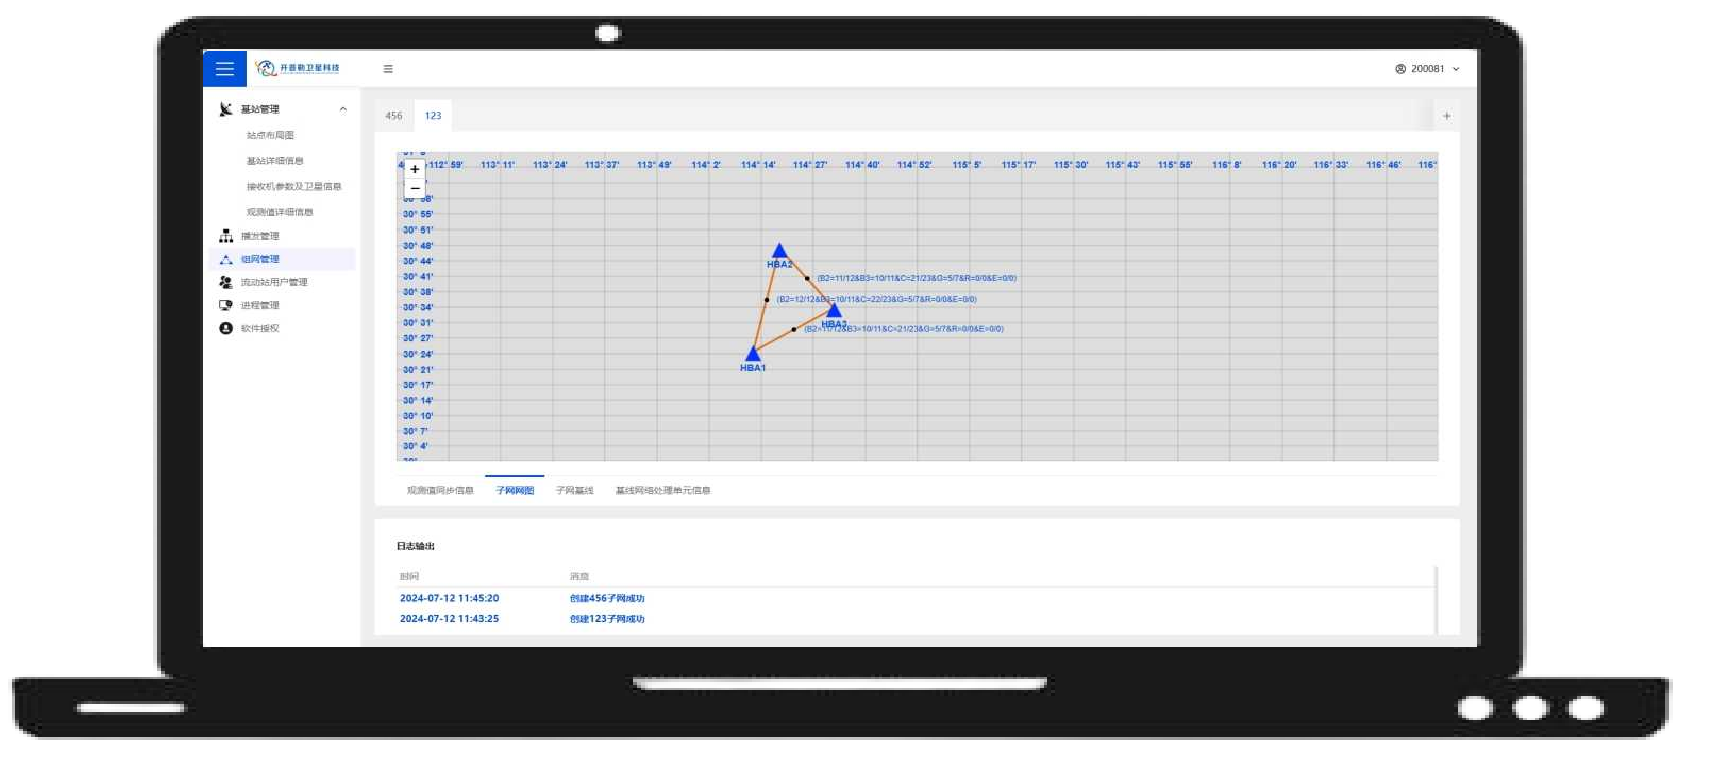1716x767 pixels.
Task: Click the 114° 14' longitude axis label
Action: (x=758, y=164)
